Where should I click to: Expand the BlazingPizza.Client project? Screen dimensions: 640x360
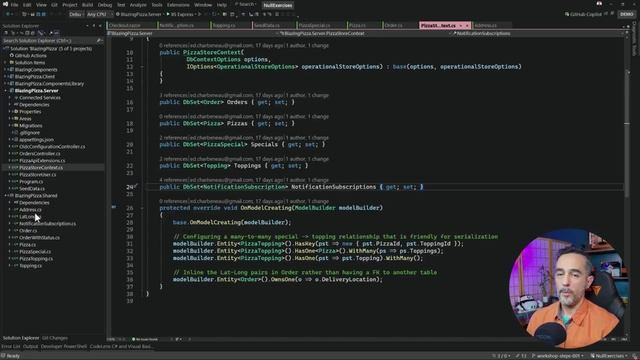click(5, 76)
